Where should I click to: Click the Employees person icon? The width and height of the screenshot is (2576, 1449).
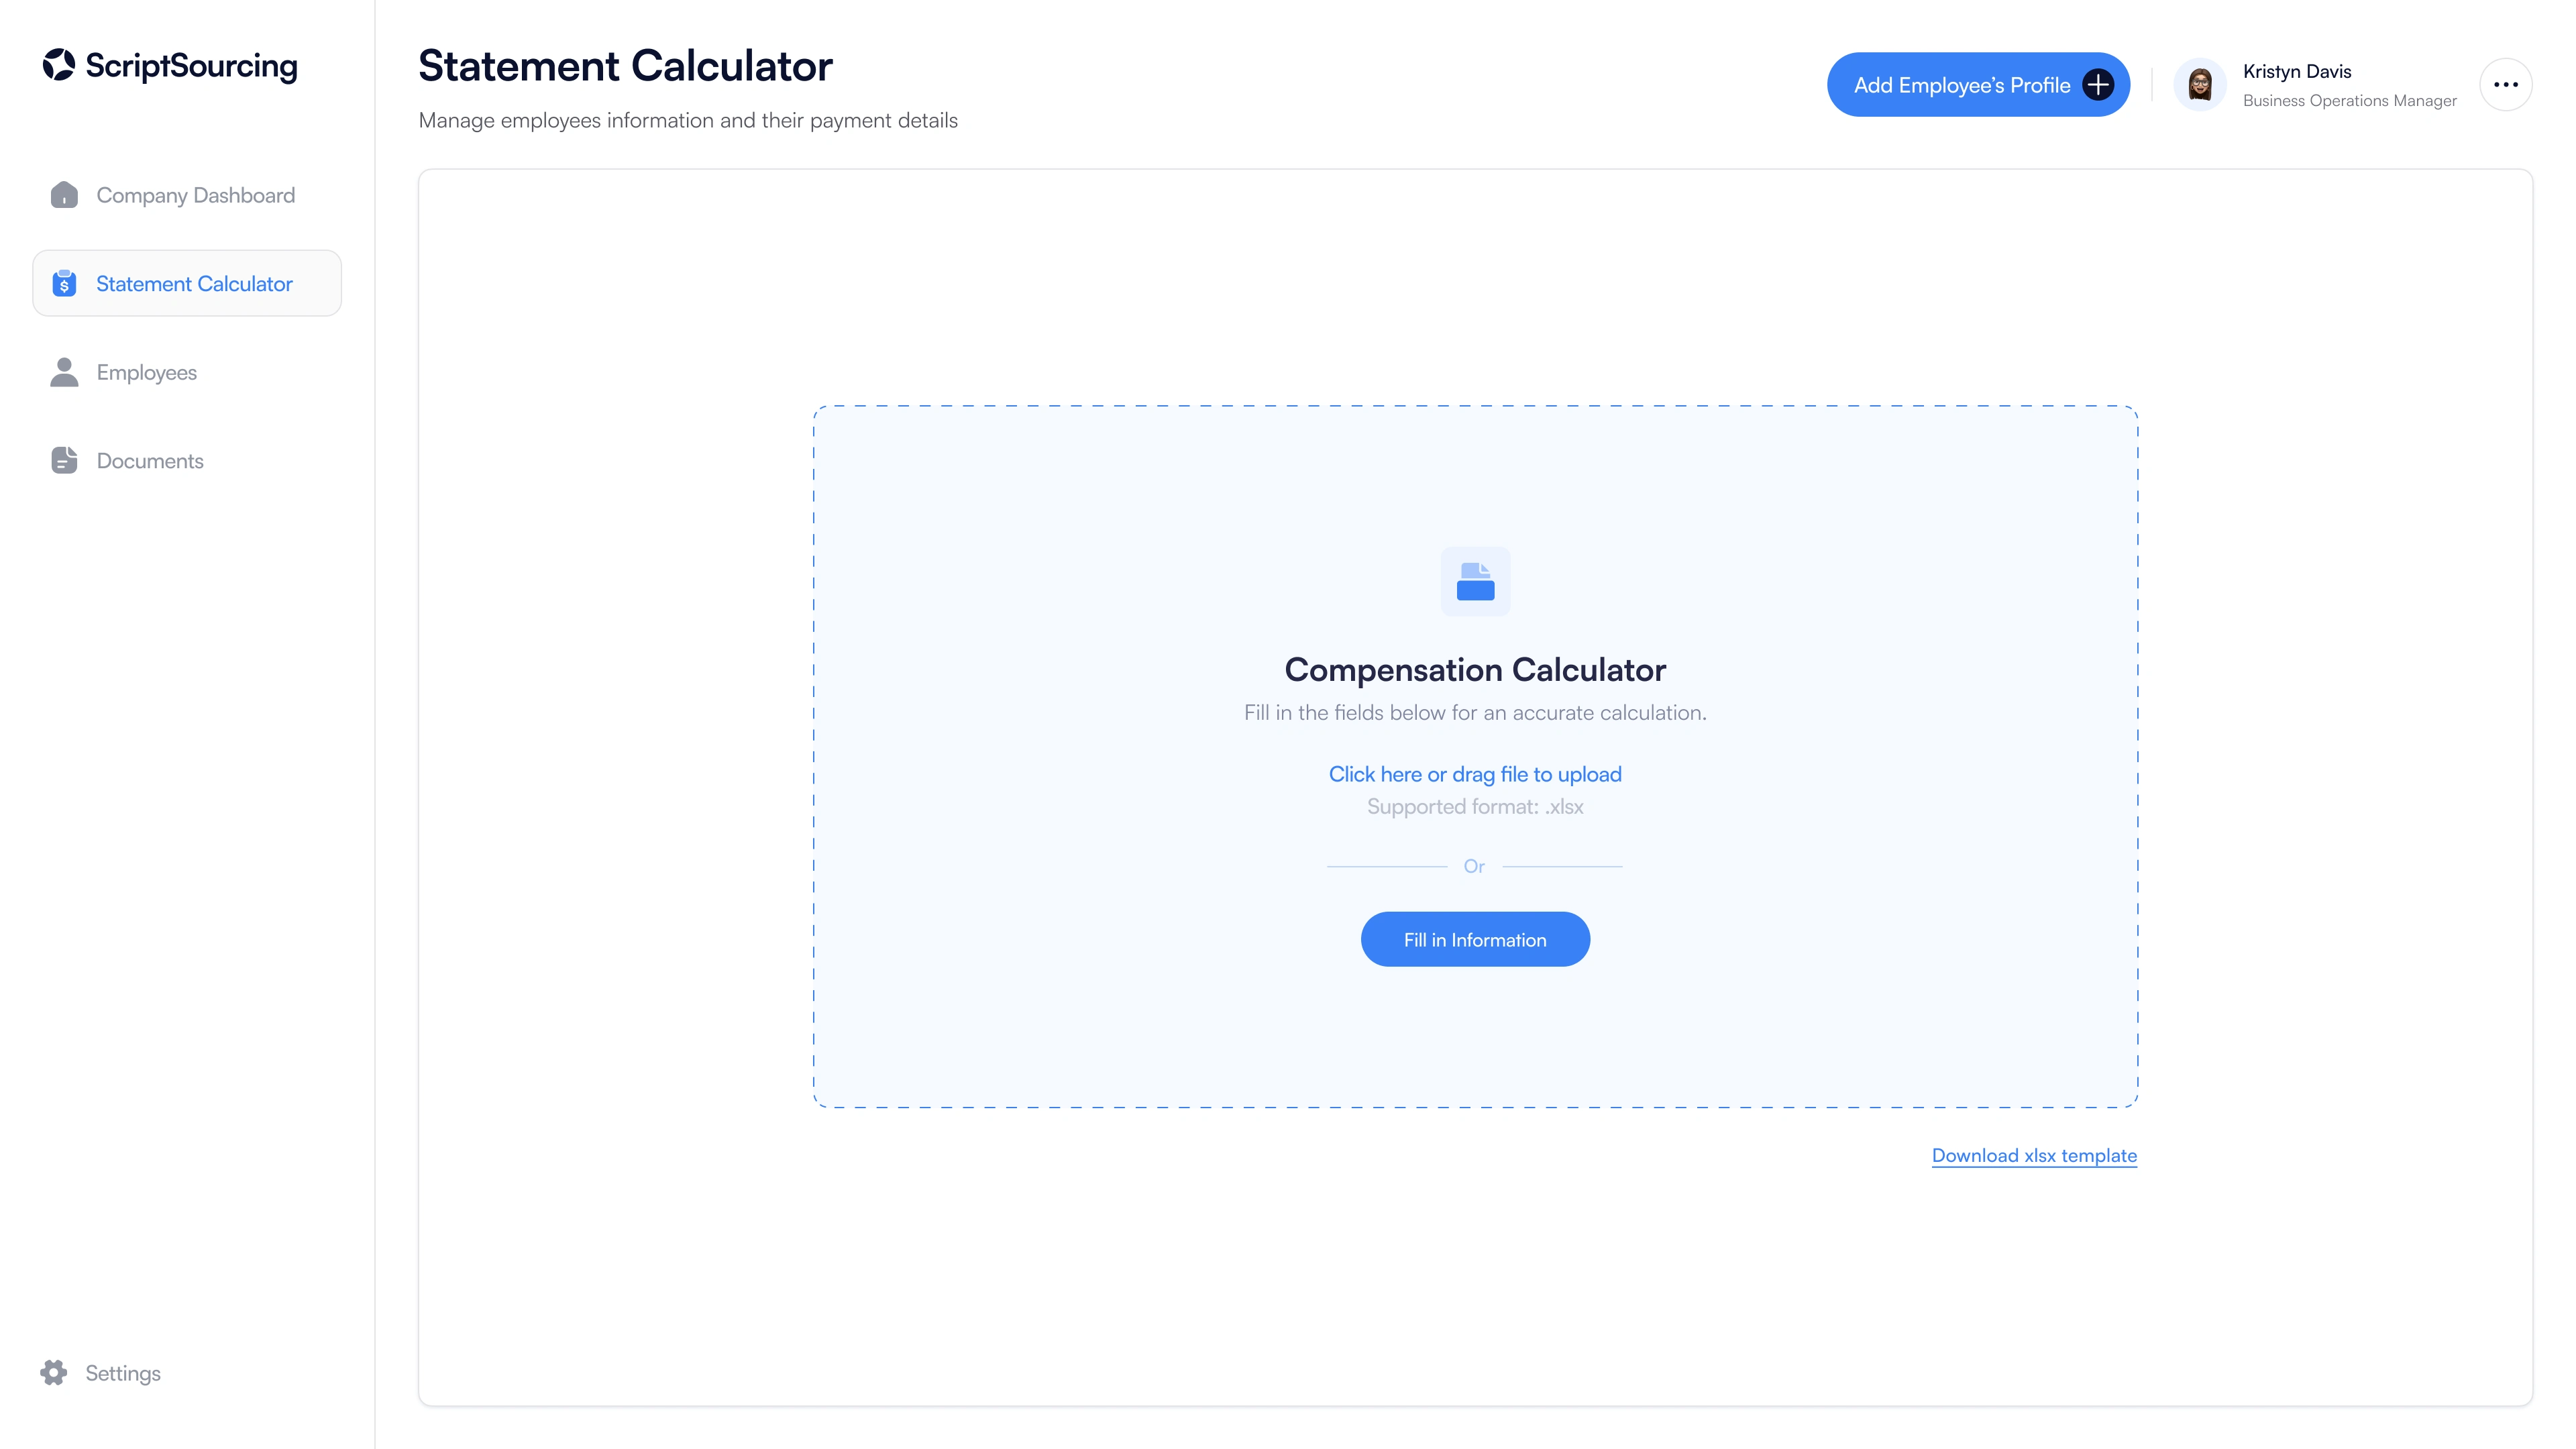point(64,372)
